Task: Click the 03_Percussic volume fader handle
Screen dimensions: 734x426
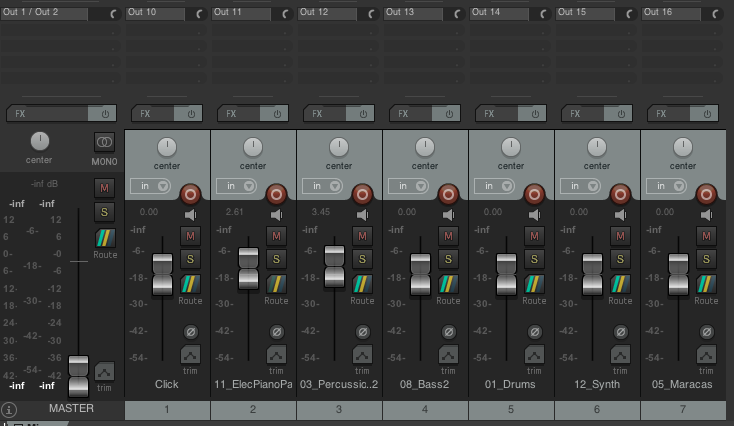Action: click(335, 266)
